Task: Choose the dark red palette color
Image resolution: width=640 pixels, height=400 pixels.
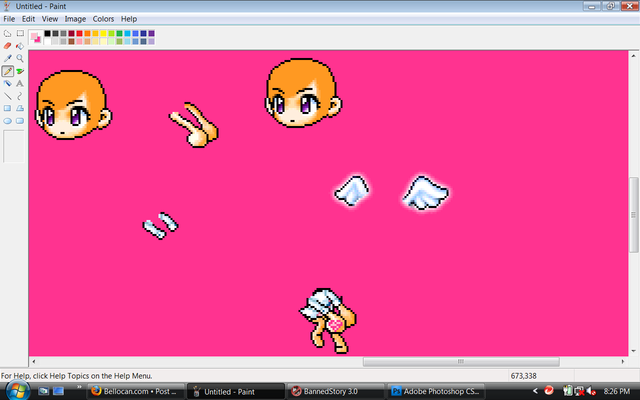Action: (71, 33)
